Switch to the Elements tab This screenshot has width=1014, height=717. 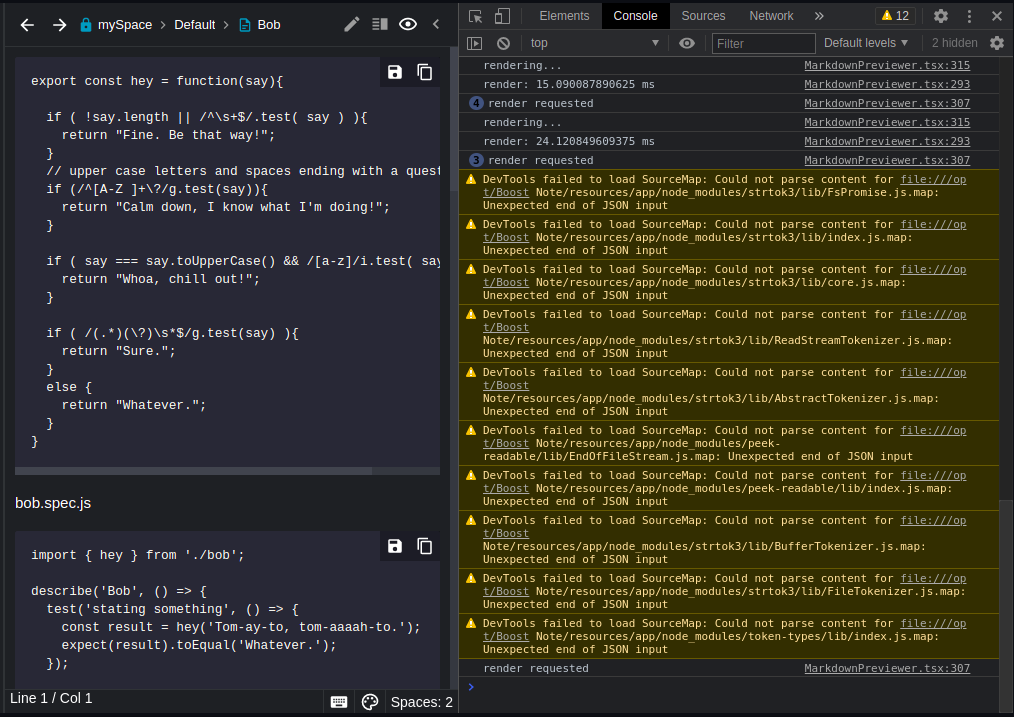click(564, 16)
